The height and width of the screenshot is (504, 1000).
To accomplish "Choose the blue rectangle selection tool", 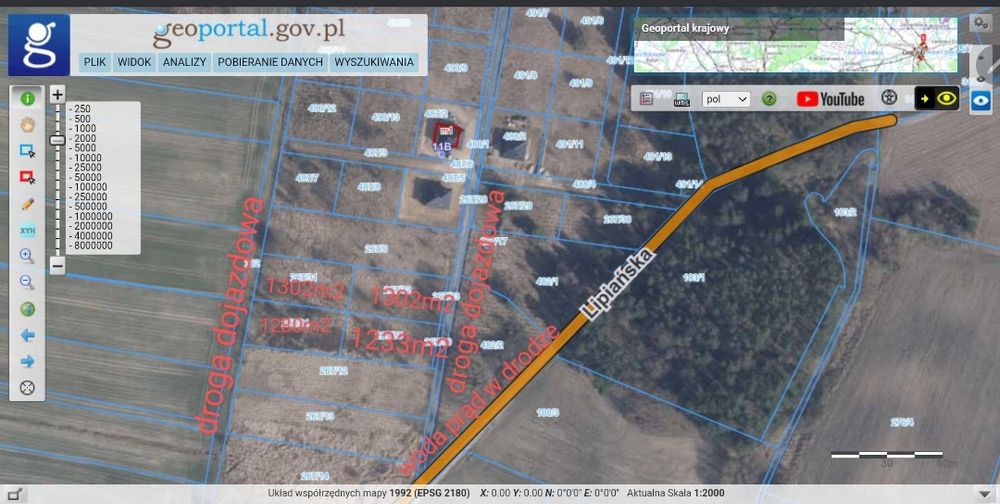I will [x=27, y=151].
